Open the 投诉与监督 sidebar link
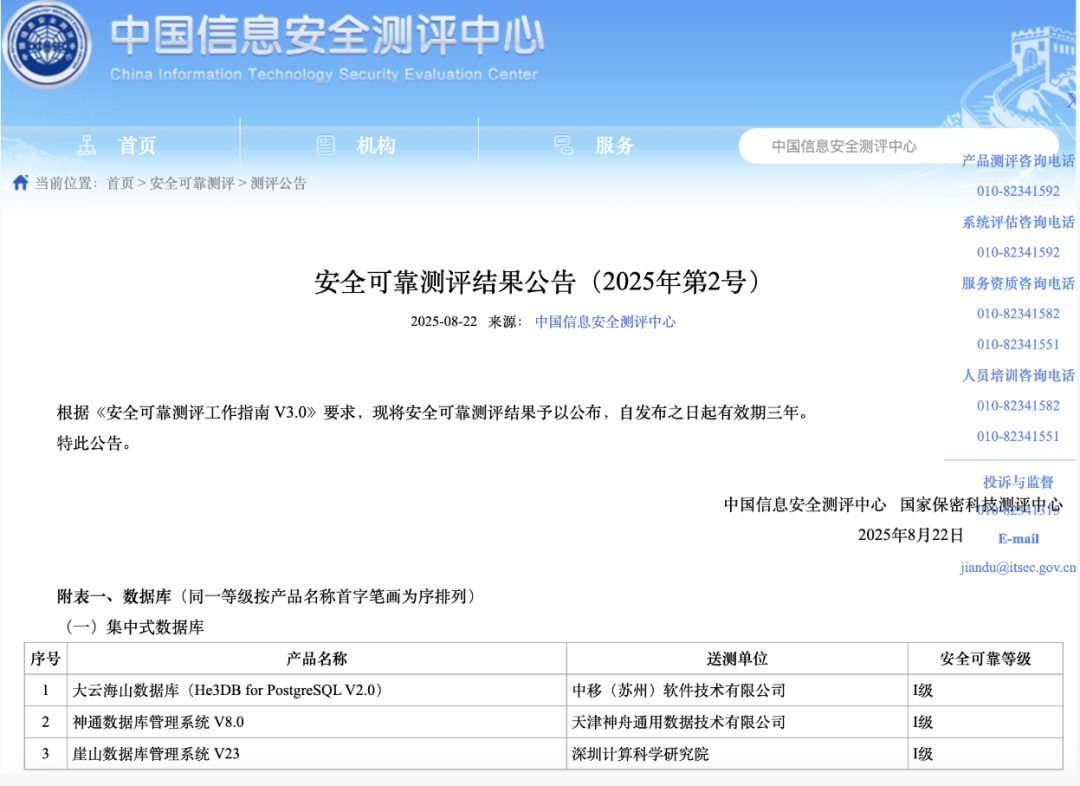This screenshot has height=786, width=1080. click(1018, 482)
